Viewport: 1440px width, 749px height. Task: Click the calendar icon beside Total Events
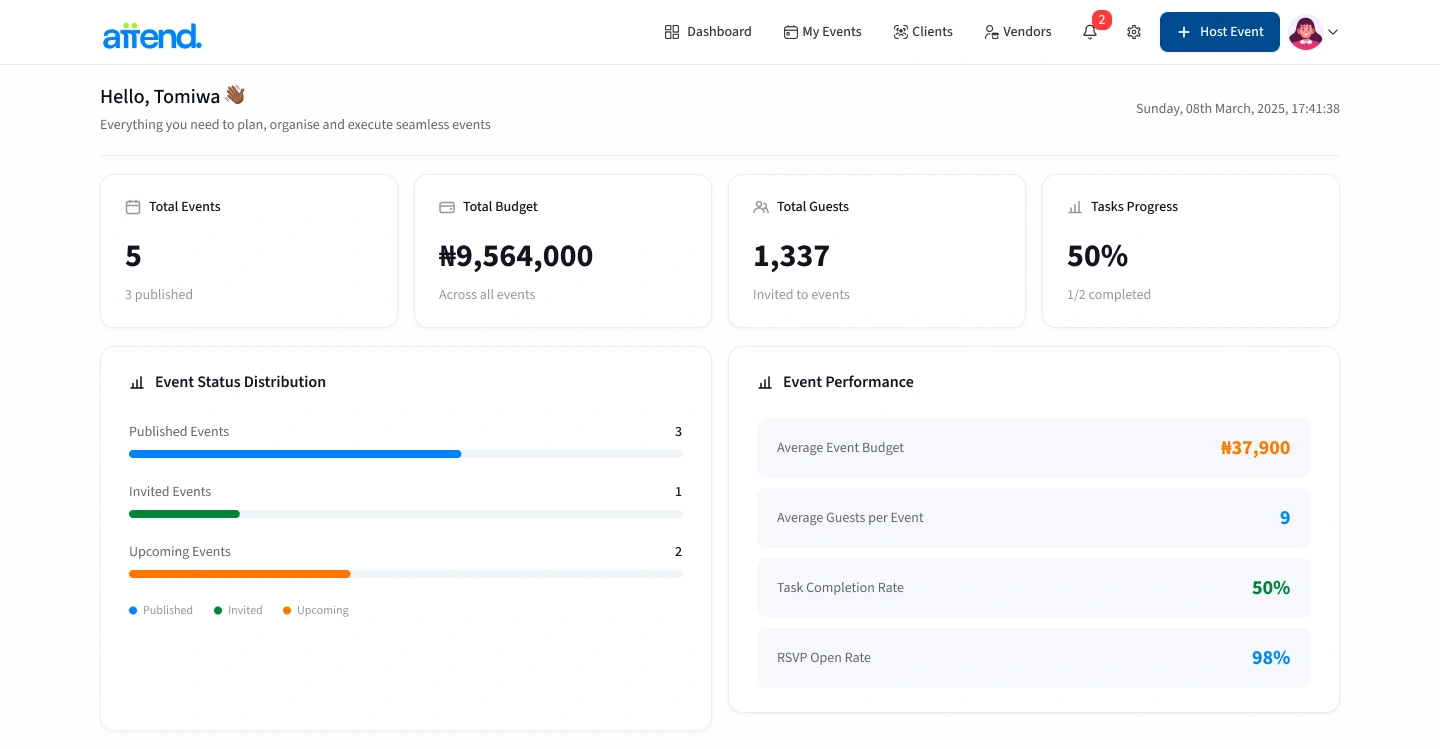coord(133,207)
